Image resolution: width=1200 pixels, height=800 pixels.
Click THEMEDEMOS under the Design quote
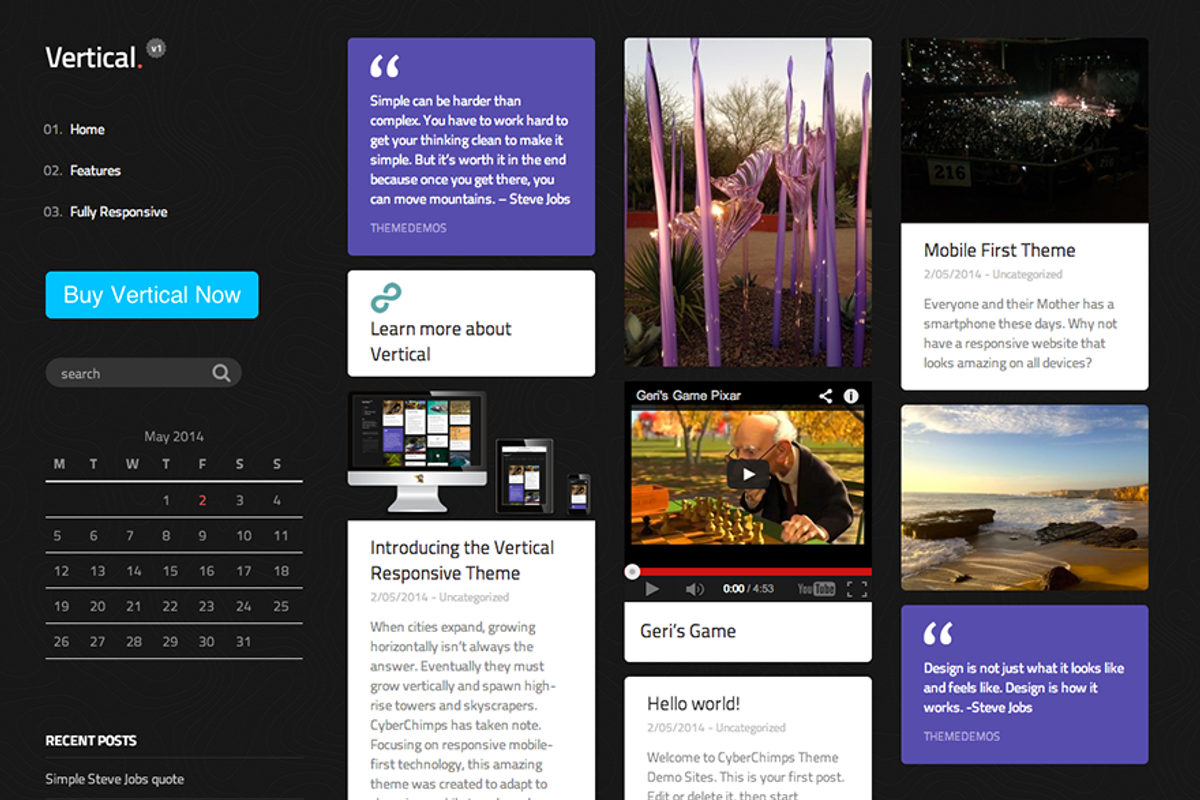coord(962,736)
